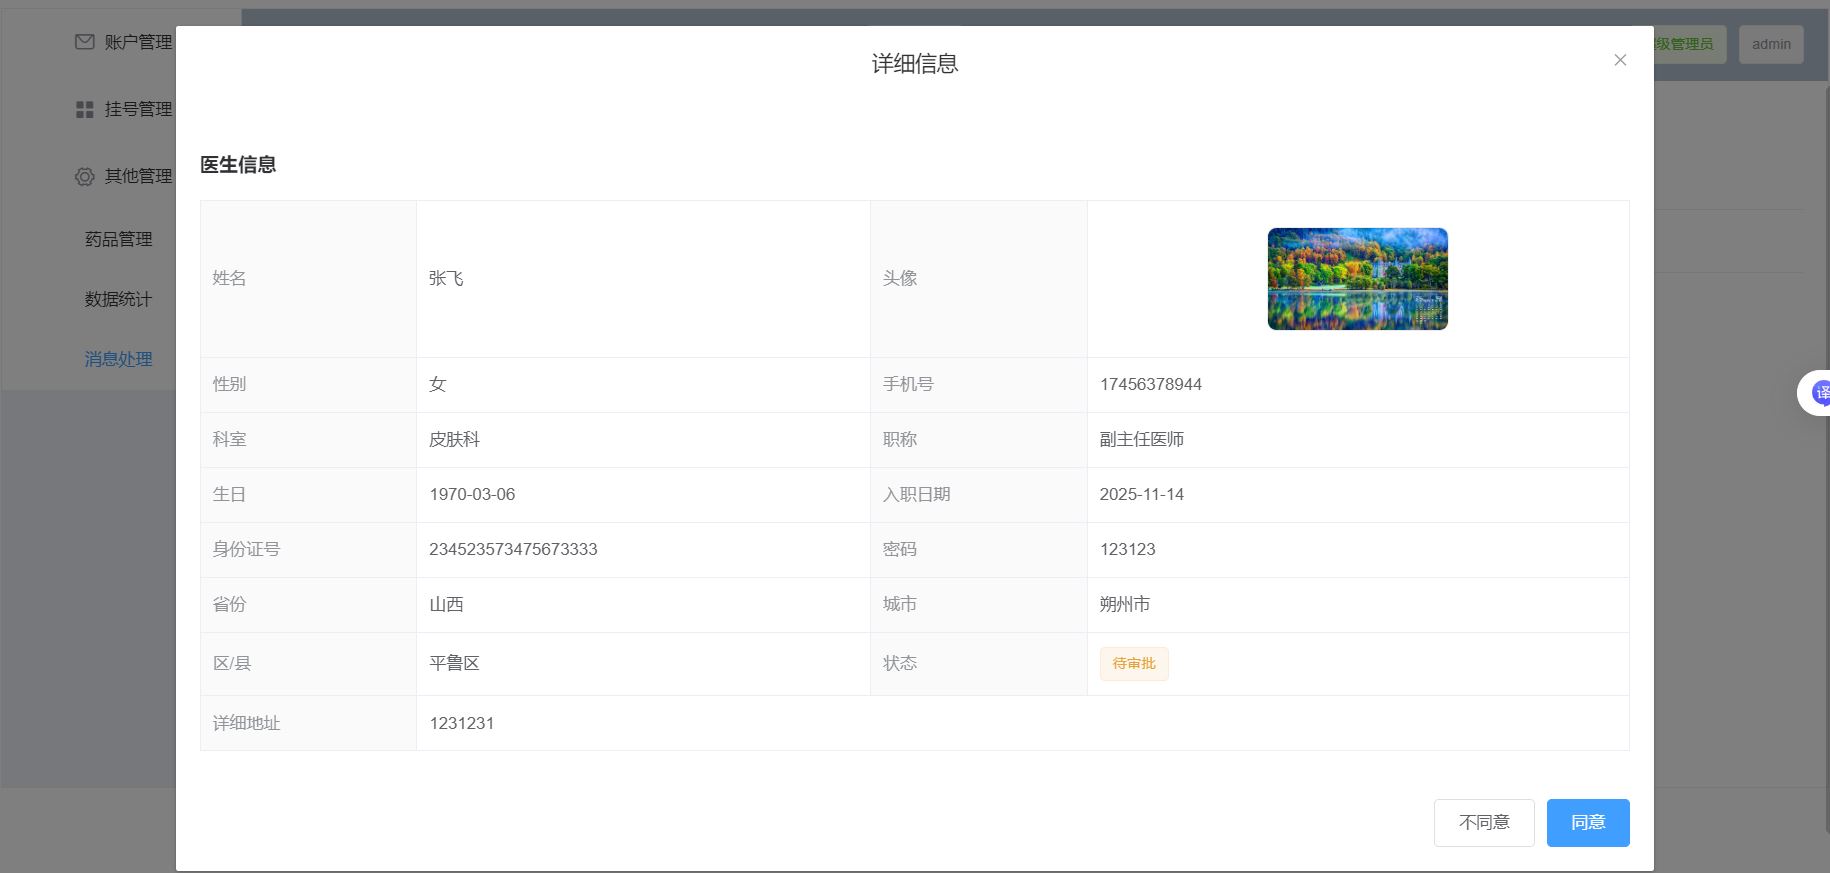The height and width of the screenshot is (873, 1830).
Task: Click the ID number 234523573475673333
Action: [x=513, y=550]
